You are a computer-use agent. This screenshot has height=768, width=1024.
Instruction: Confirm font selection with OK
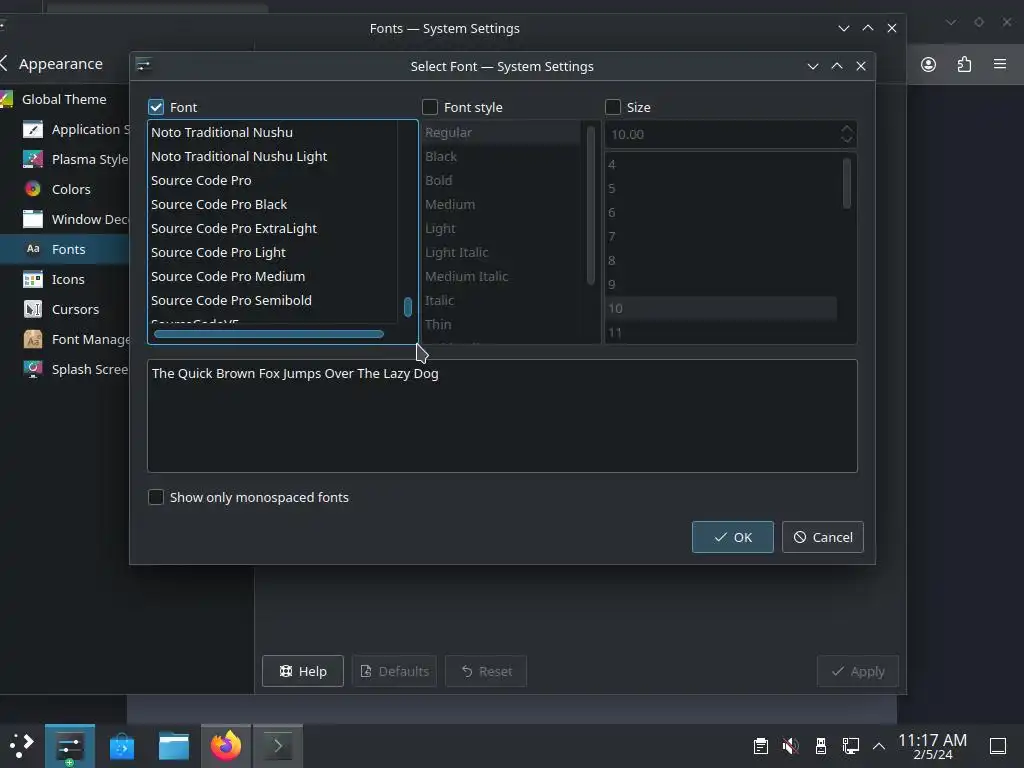[x=733, y=537]
